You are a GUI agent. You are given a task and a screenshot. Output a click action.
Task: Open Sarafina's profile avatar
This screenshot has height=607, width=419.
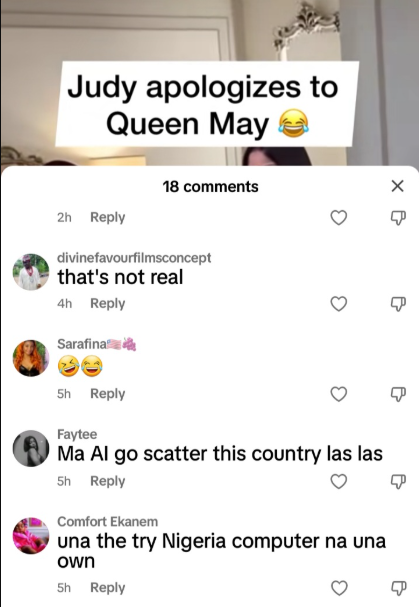[x=31, y=358]
